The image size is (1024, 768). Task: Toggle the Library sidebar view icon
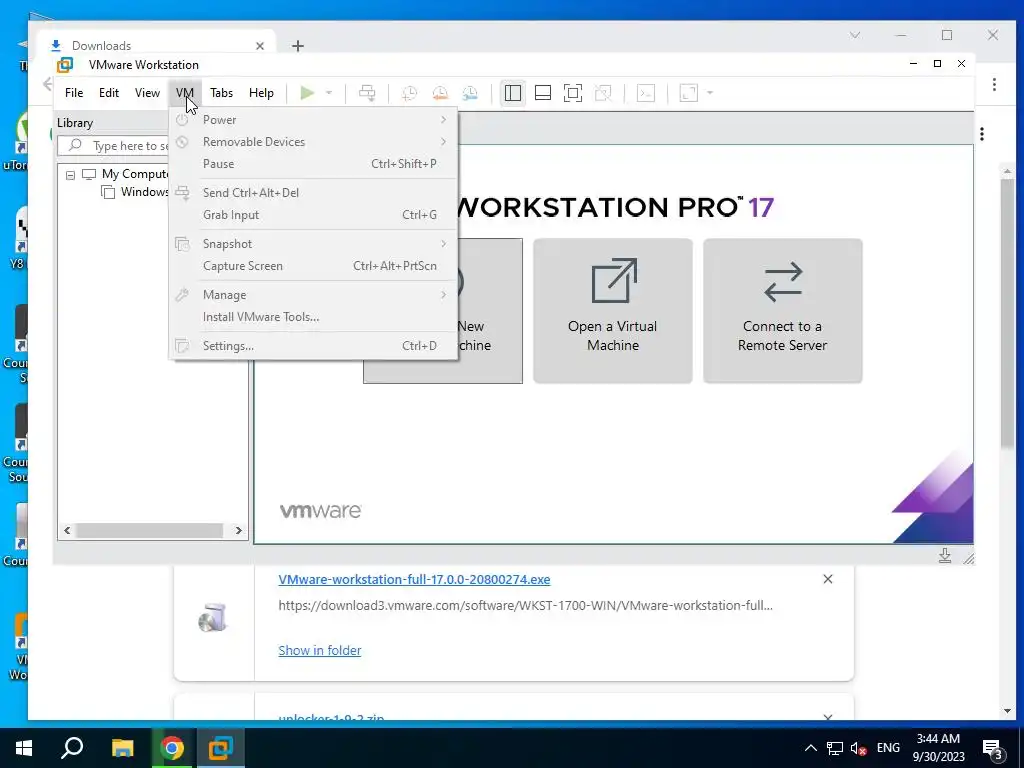(513, 93)
